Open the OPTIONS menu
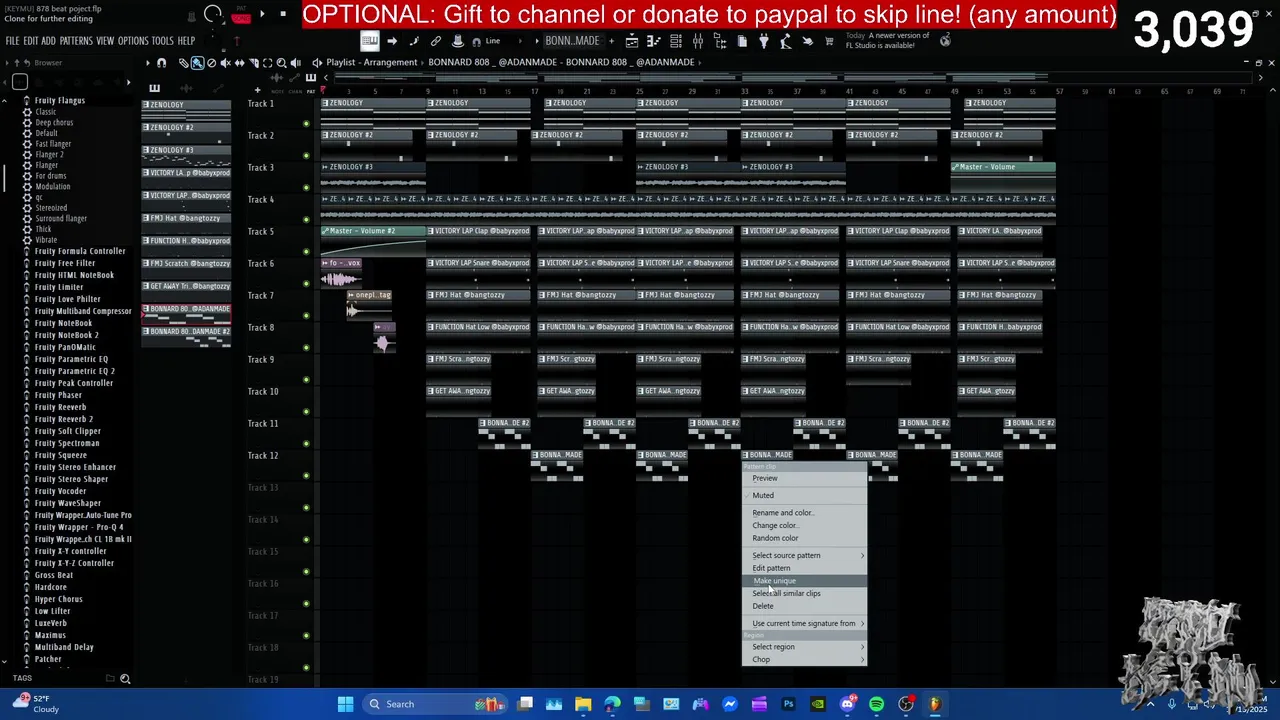Viewport: 1280px width, 720px height. [x=133, y=41]
